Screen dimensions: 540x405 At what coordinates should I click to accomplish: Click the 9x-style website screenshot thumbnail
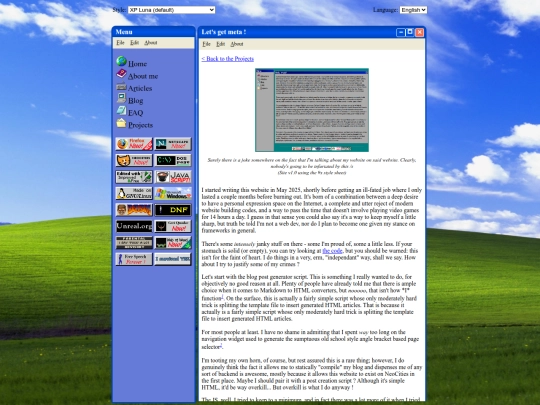pyautogui.click(x=312, y=110)
